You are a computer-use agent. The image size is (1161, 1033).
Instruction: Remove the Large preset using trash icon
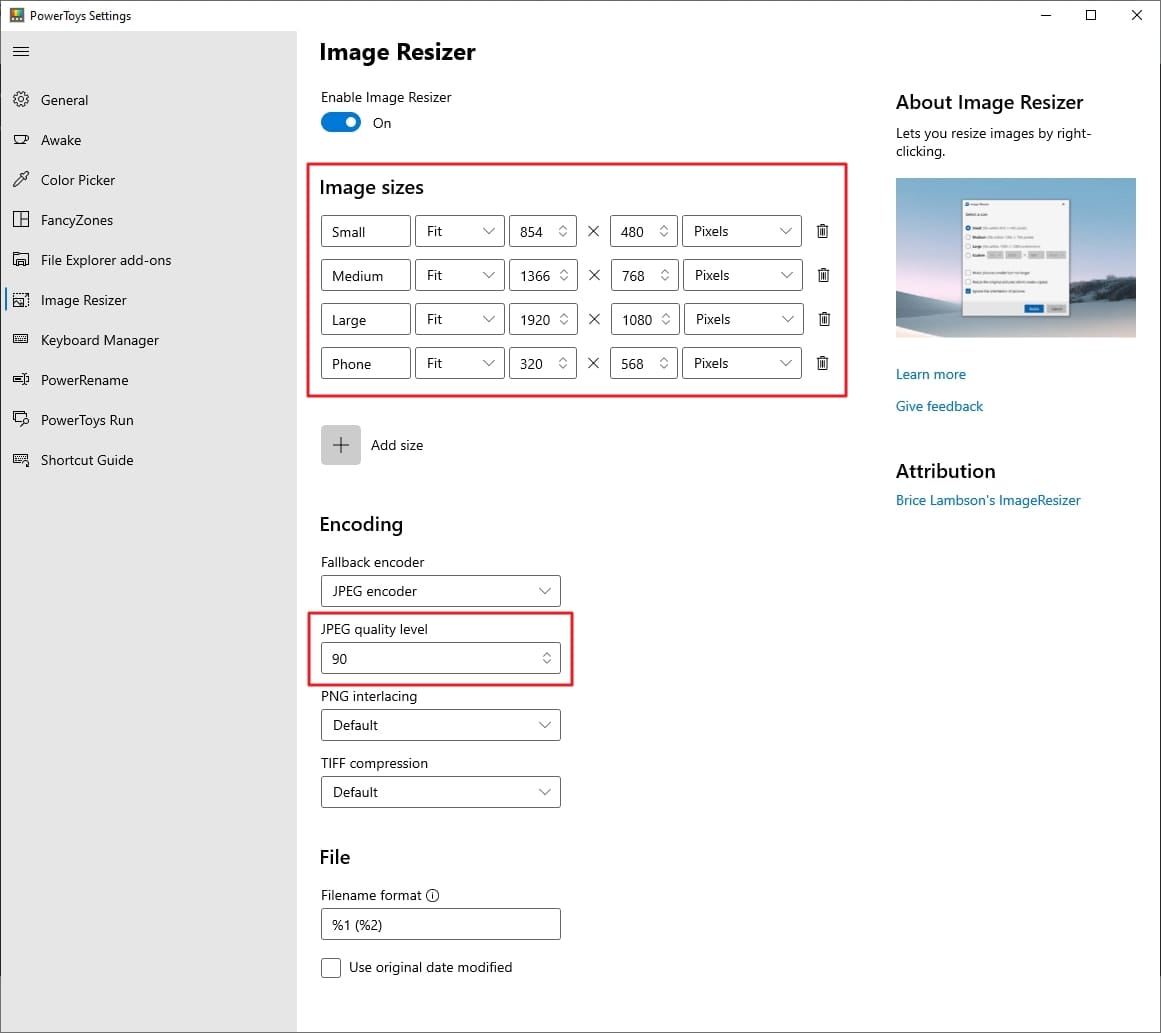pyautogui.click(x=823, y=319)
